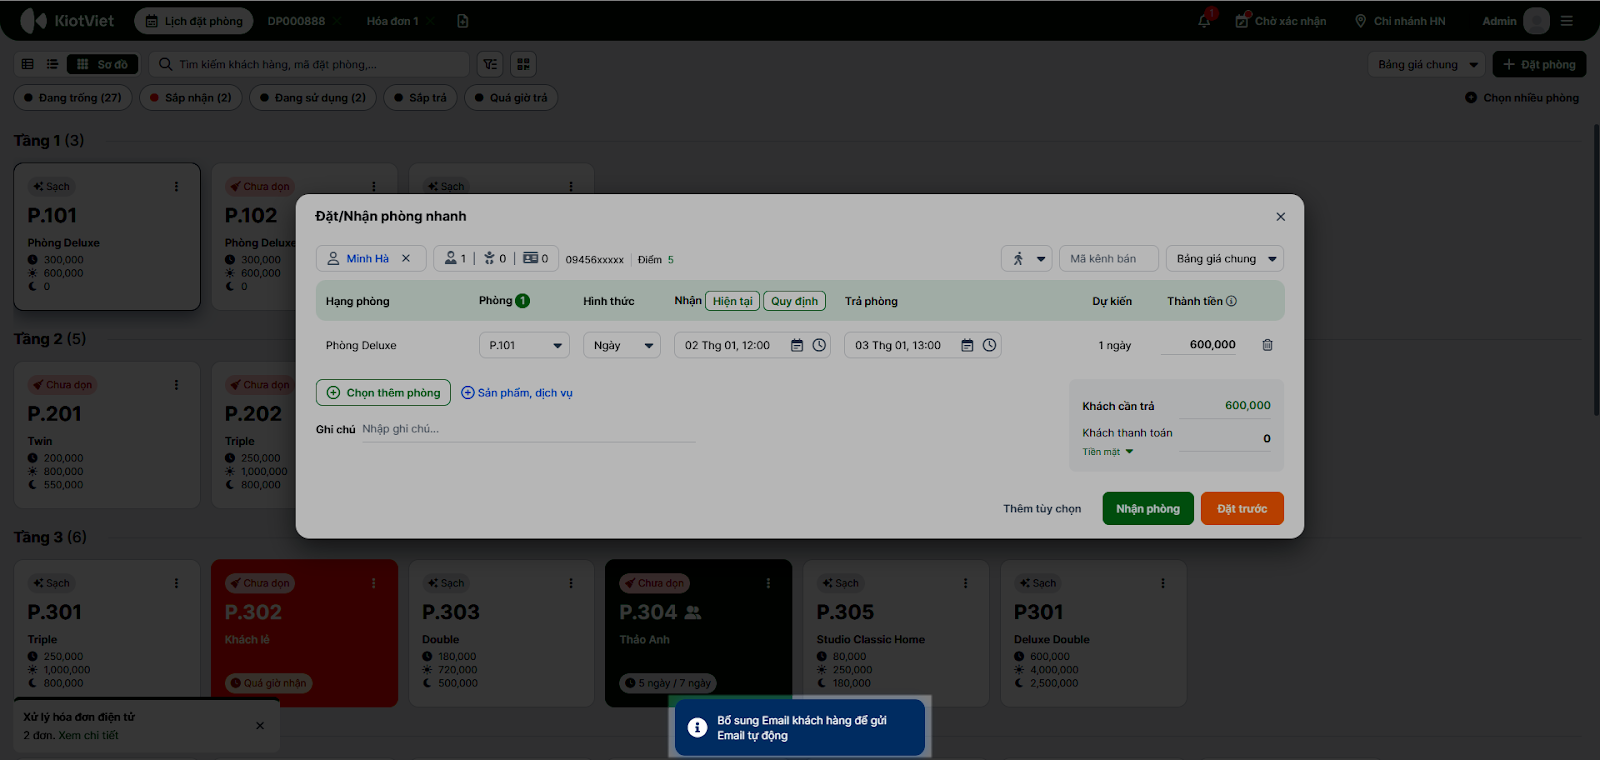This screenshot has height=760, width=1600.
Task: Open the QR code scanner icon
Action: [523, 64]
